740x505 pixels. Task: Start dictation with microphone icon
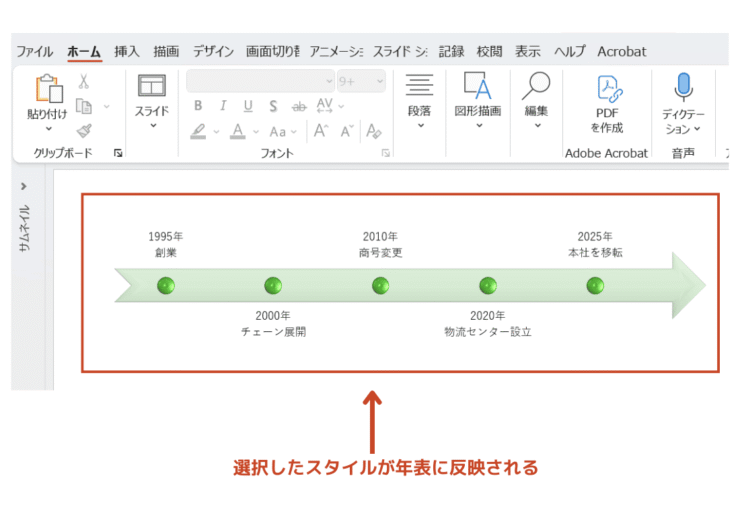[x=683, y=87]
